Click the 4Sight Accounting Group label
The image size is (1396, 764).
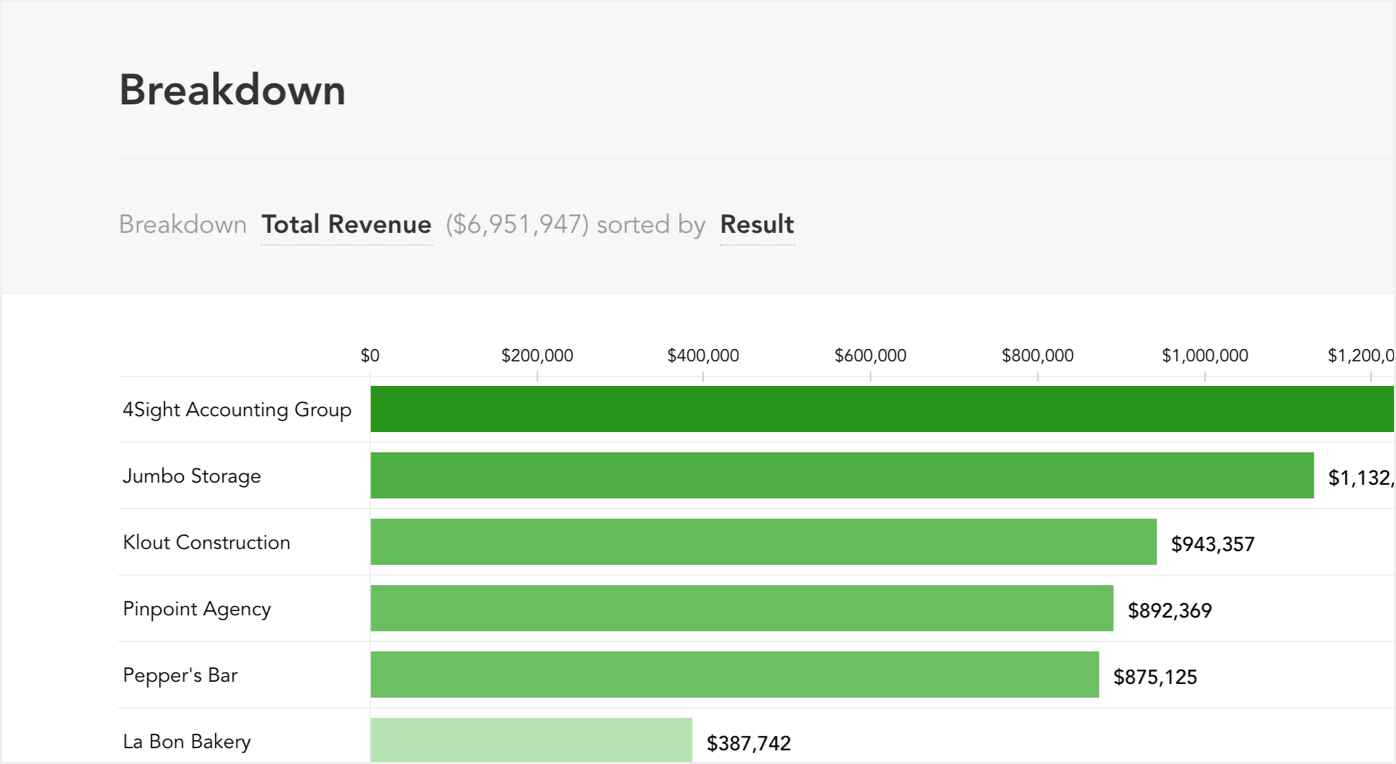[237, 410]
